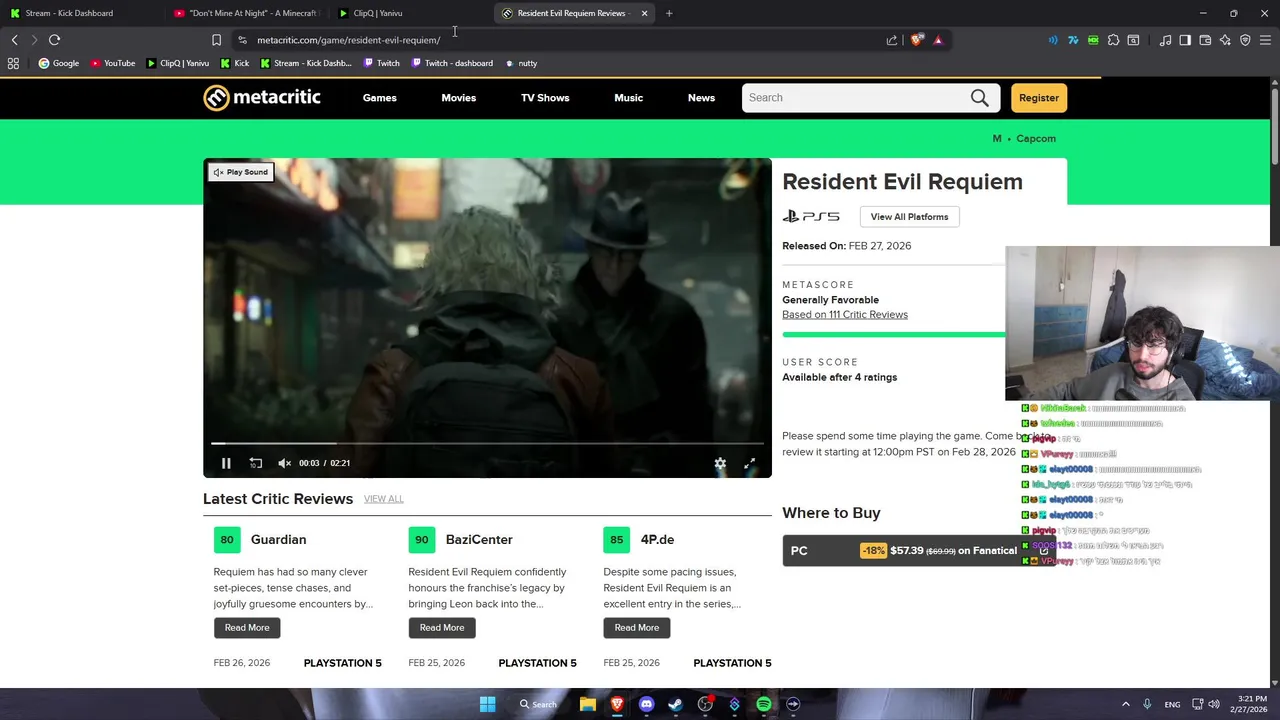Click Play Sound on the trailer
This screenshot has width=1280, height=720.
click(241, 172)
